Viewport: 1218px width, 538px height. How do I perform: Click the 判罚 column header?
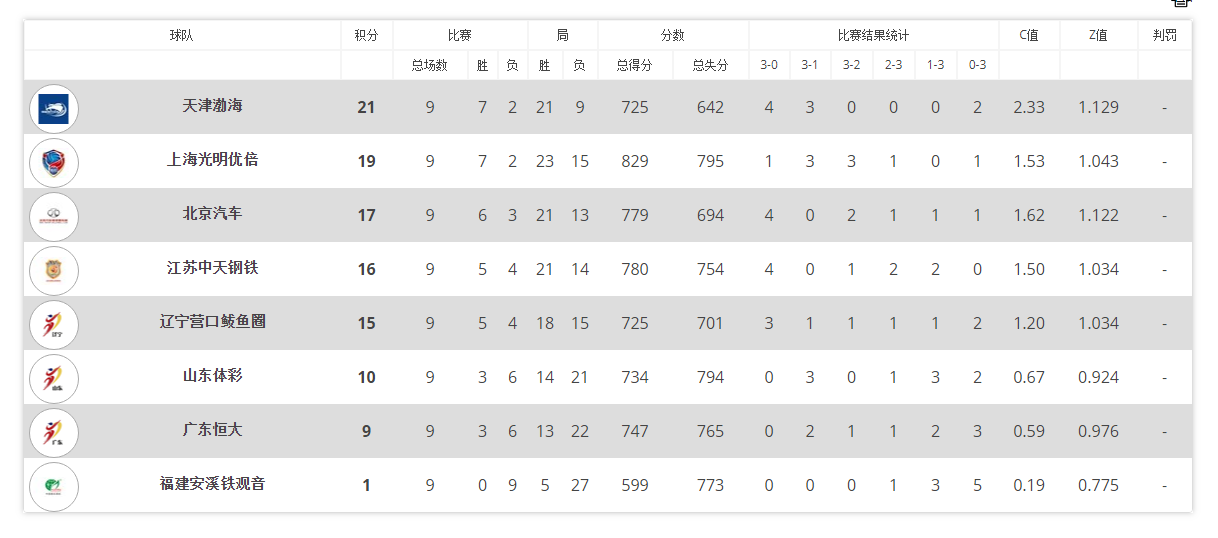1164,35
